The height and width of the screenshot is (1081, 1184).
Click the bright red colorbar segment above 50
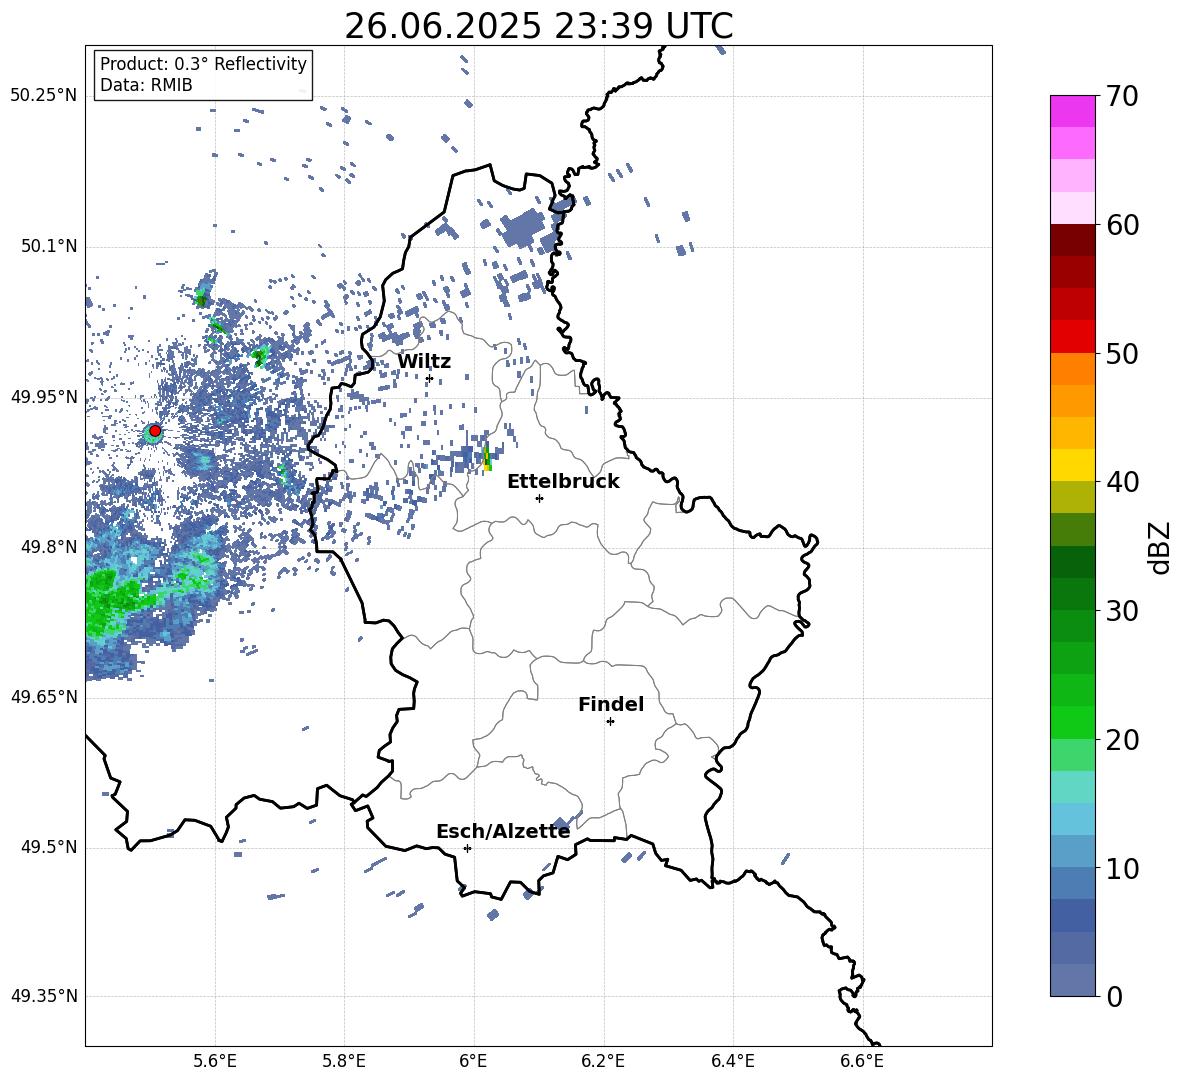point(1072,337)
